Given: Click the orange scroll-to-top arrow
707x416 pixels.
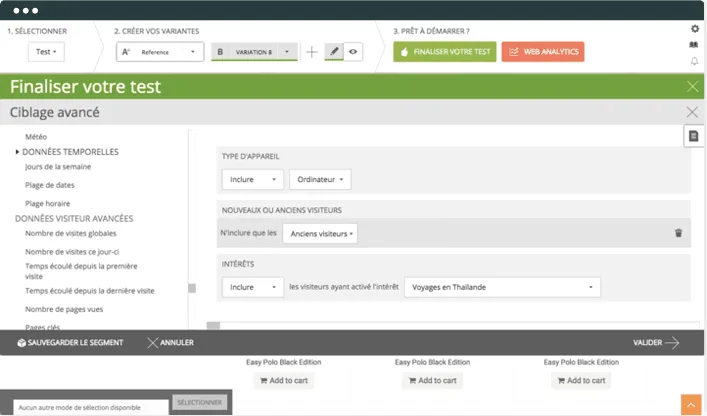Looking at the screenshot, I should tap(691, 405).
